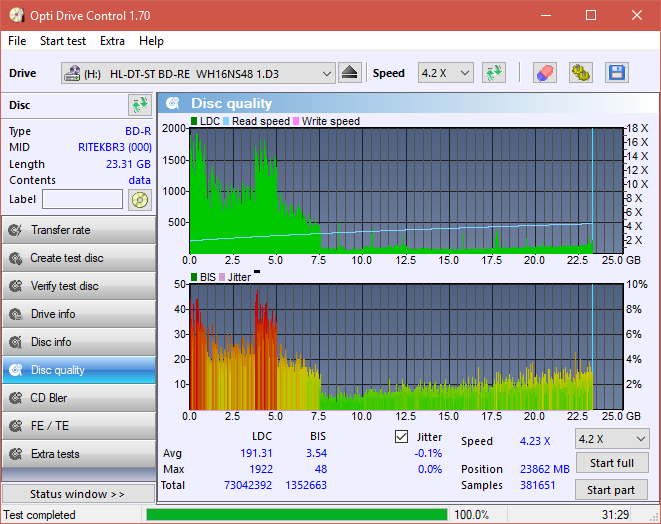The width and height of the screenshot is (661, 524).
Task: Open the Drive info page
Action: click(79, 314)
